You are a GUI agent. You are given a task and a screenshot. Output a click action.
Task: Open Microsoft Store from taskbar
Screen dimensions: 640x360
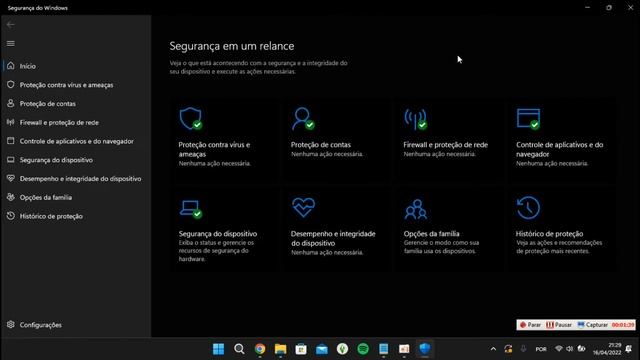(301, 349)
